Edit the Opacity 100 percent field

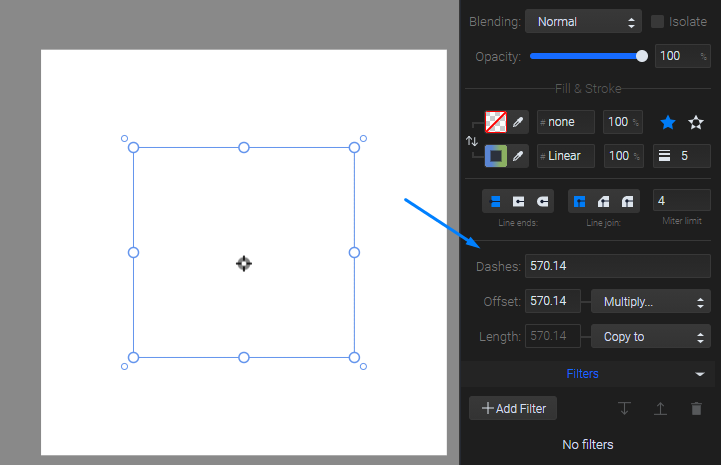click(x=682, y=56)
